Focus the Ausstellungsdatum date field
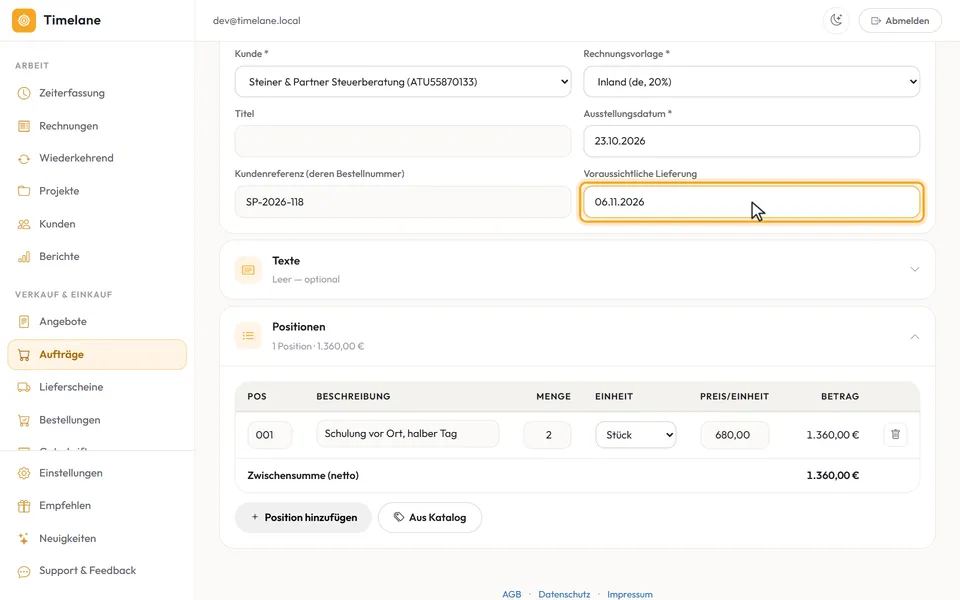 751,141
